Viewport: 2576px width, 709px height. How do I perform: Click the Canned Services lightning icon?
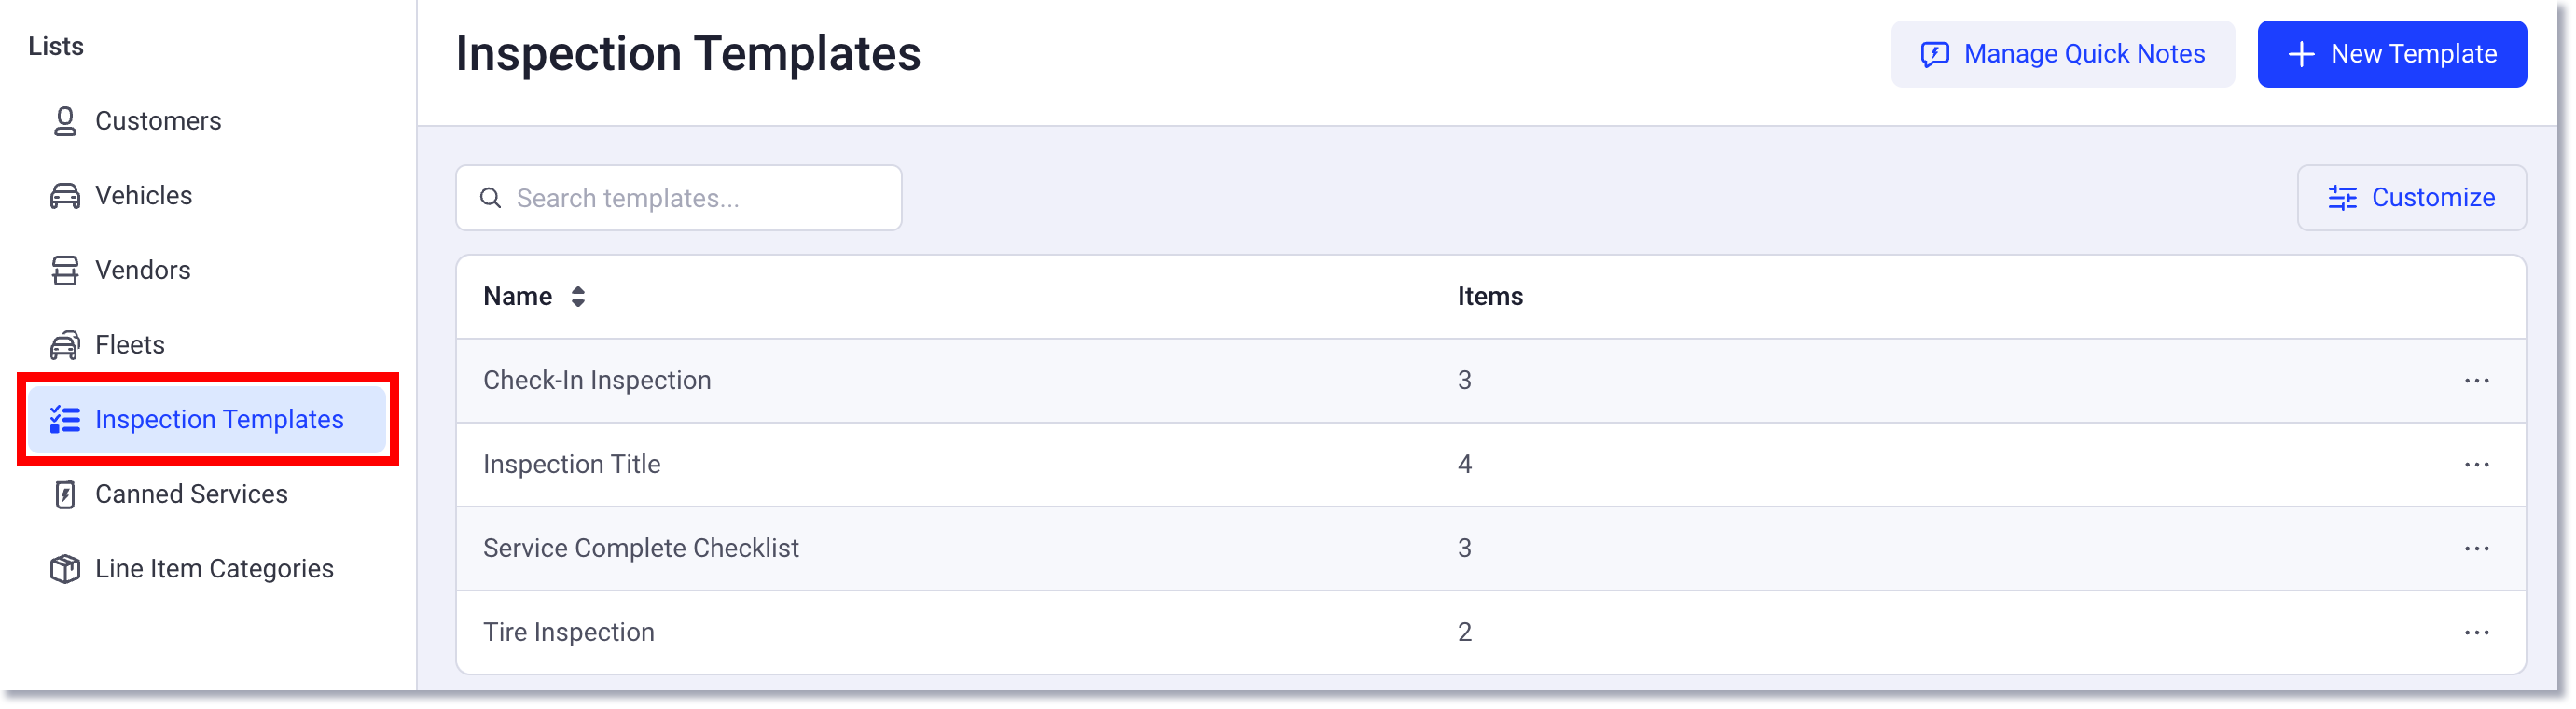pos(64,494)
